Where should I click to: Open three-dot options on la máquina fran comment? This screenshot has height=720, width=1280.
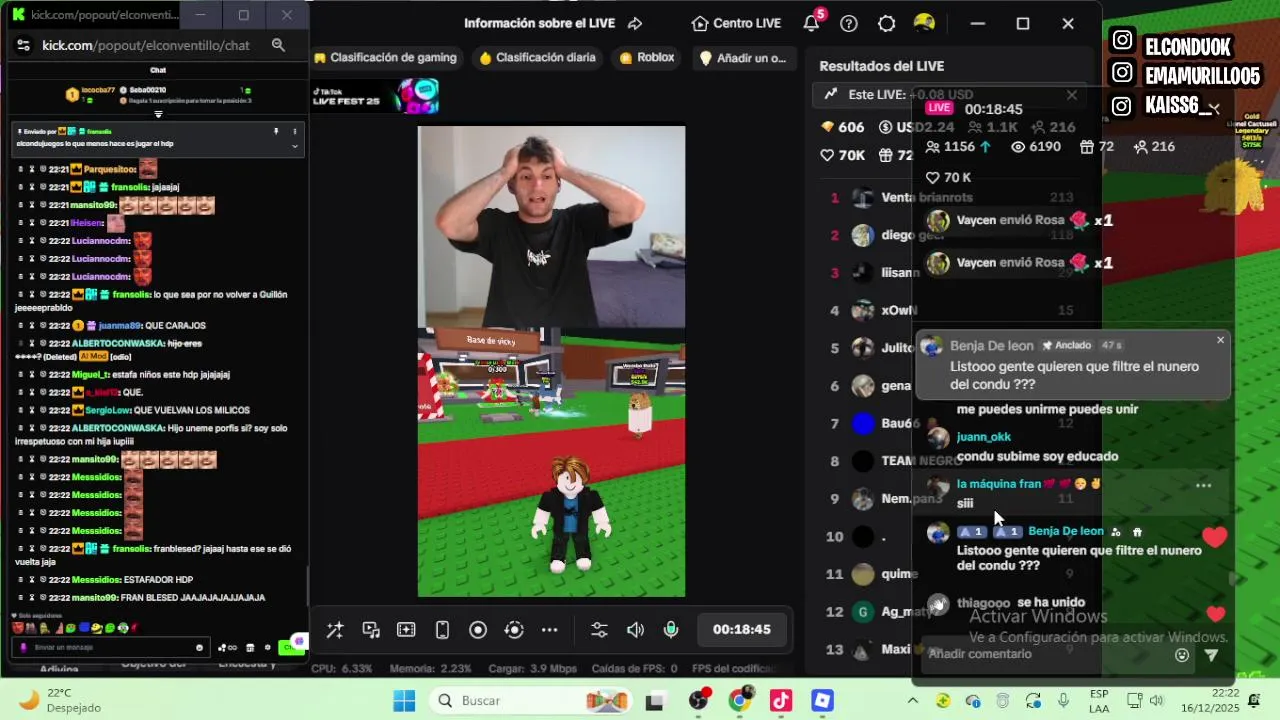(x=1203, y=485)
